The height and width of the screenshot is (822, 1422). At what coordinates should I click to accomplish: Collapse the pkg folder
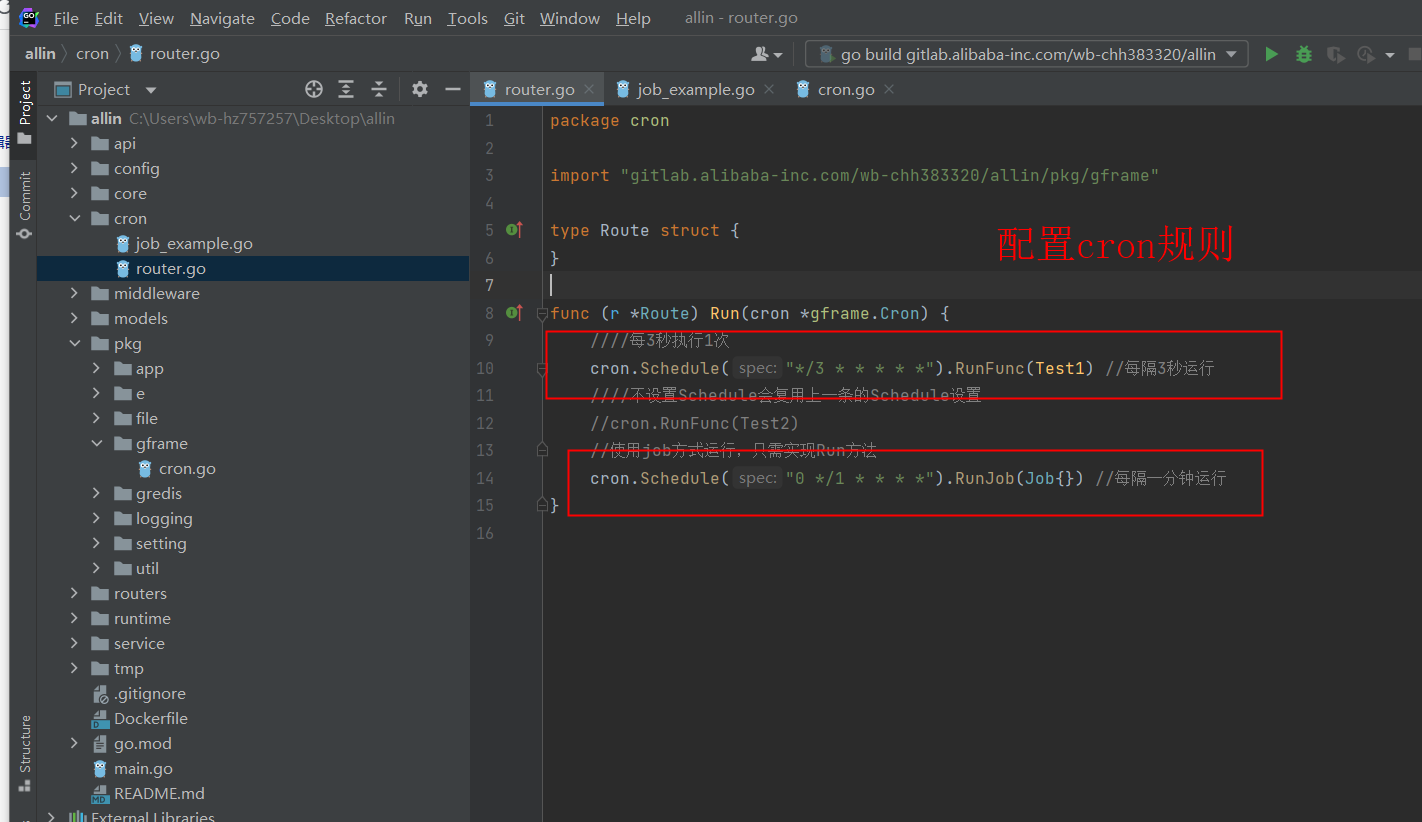[x=75, y=343]
